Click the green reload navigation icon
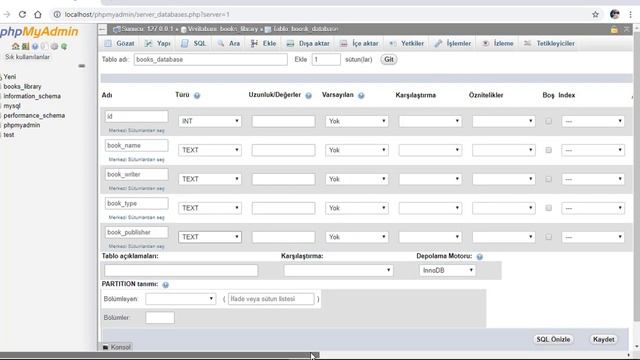Viewport: 640px width, 360px height. click(x=64, y=47)
